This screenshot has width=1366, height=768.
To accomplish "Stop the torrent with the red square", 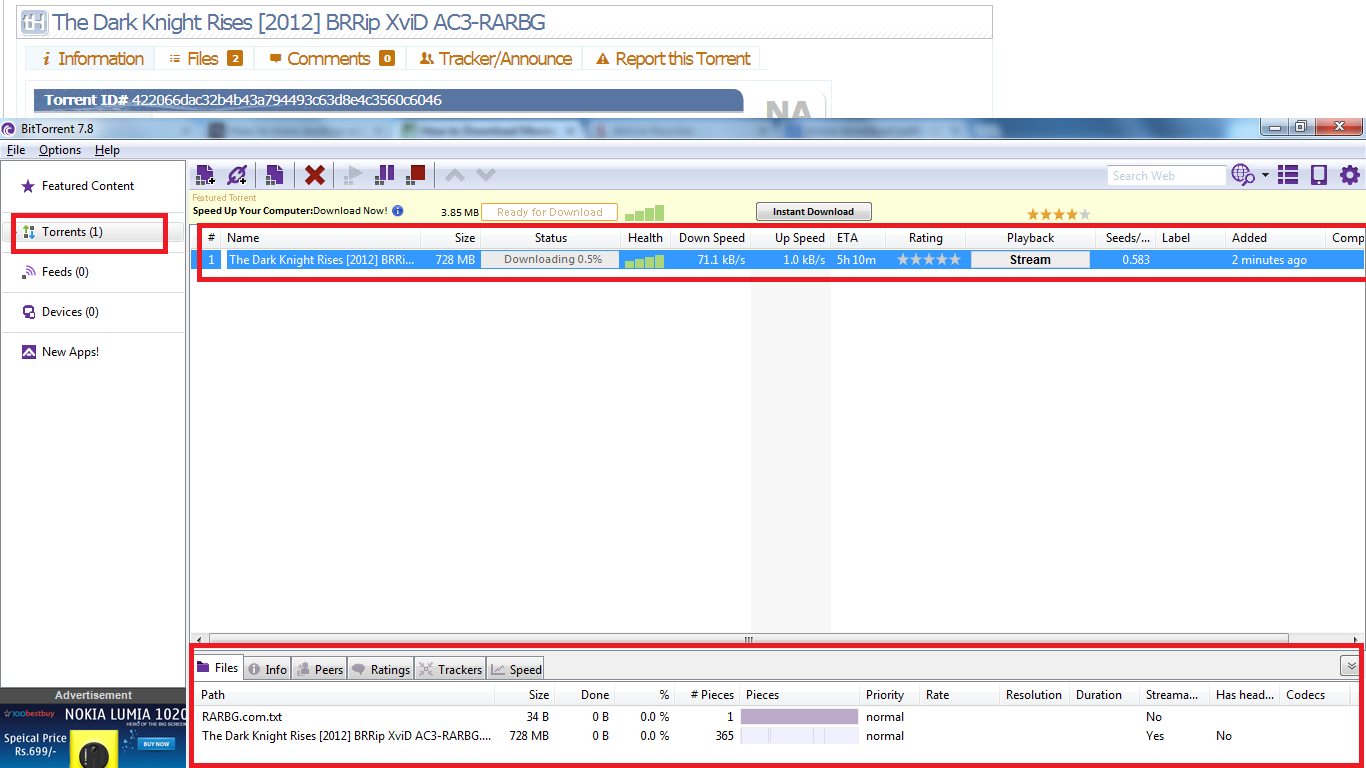I will (416, 175).
